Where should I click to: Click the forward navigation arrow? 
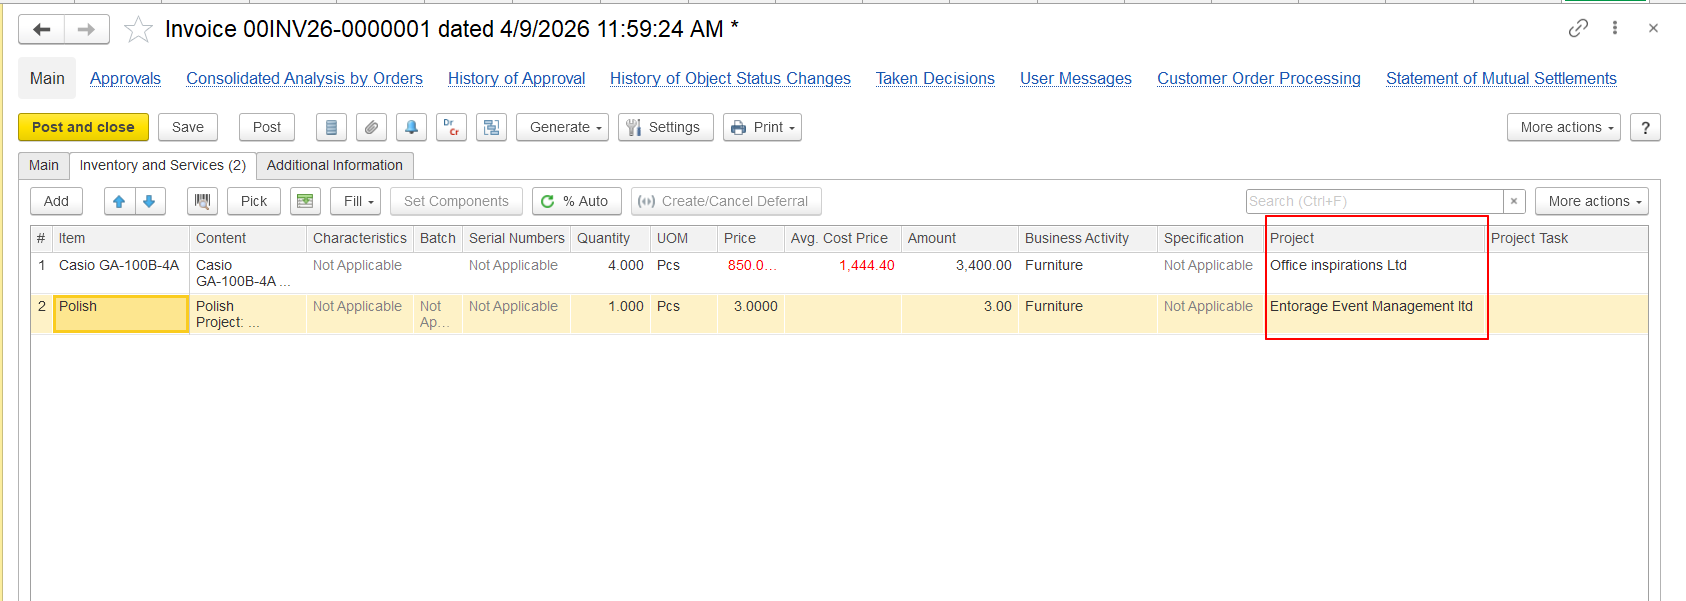pyautogui.click(x=87, y=30)
